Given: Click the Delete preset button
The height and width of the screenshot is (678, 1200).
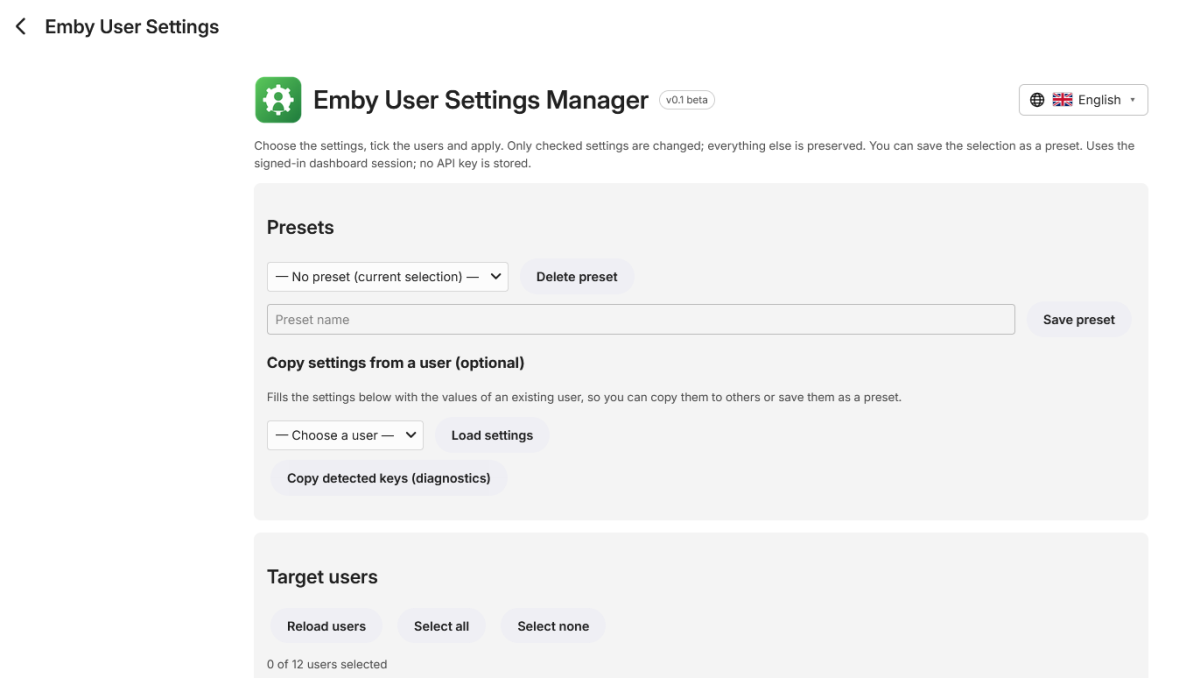Looking at the screenshot, I should pos(577,277).
